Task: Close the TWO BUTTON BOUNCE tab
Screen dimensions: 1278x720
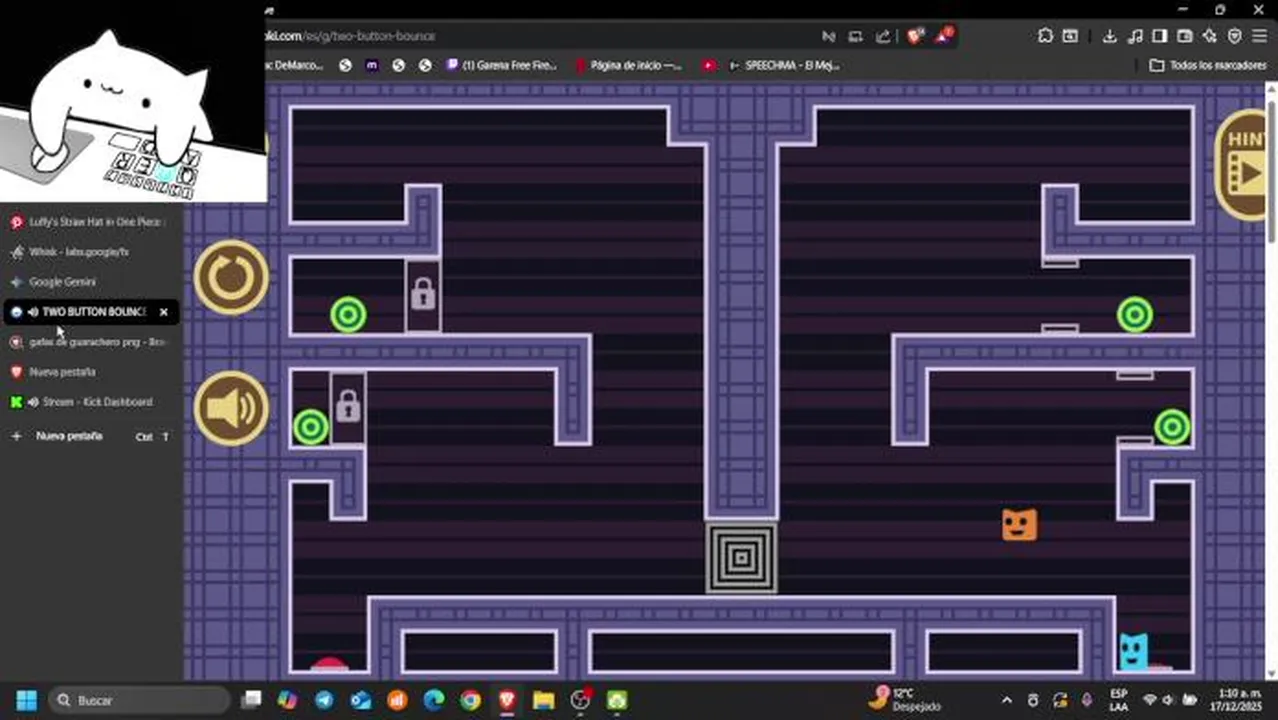Action: (x=164, y=312)
